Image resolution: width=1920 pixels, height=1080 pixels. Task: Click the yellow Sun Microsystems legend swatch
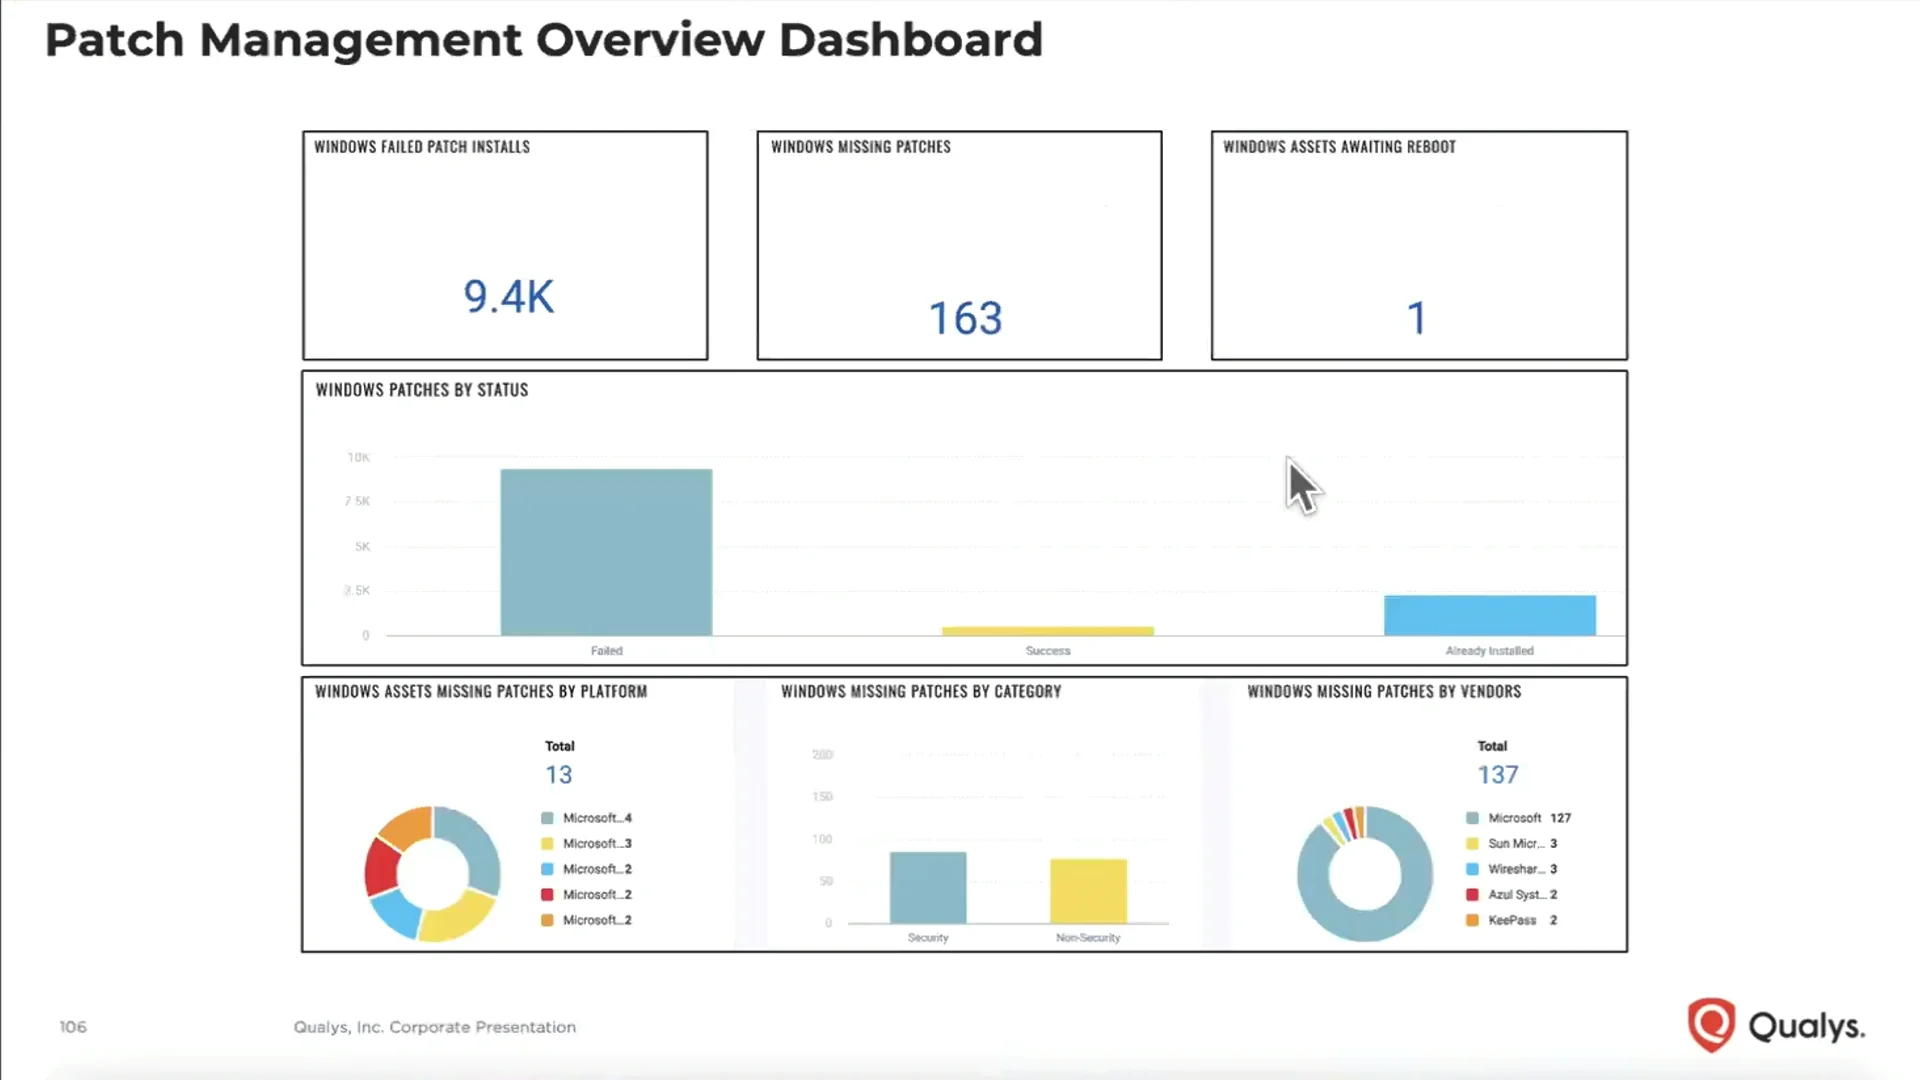click(1471, 843)
